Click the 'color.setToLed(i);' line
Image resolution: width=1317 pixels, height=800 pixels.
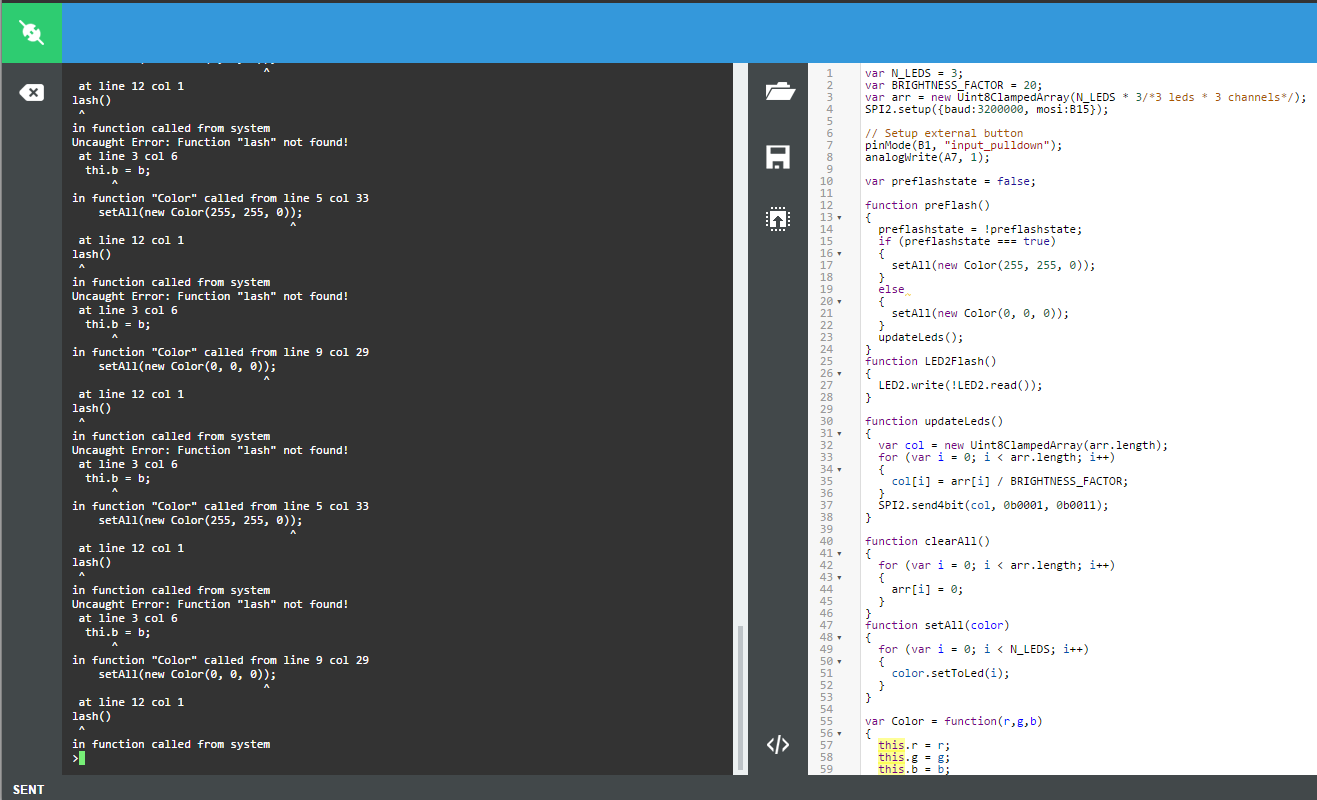click(x=951, y=673)
